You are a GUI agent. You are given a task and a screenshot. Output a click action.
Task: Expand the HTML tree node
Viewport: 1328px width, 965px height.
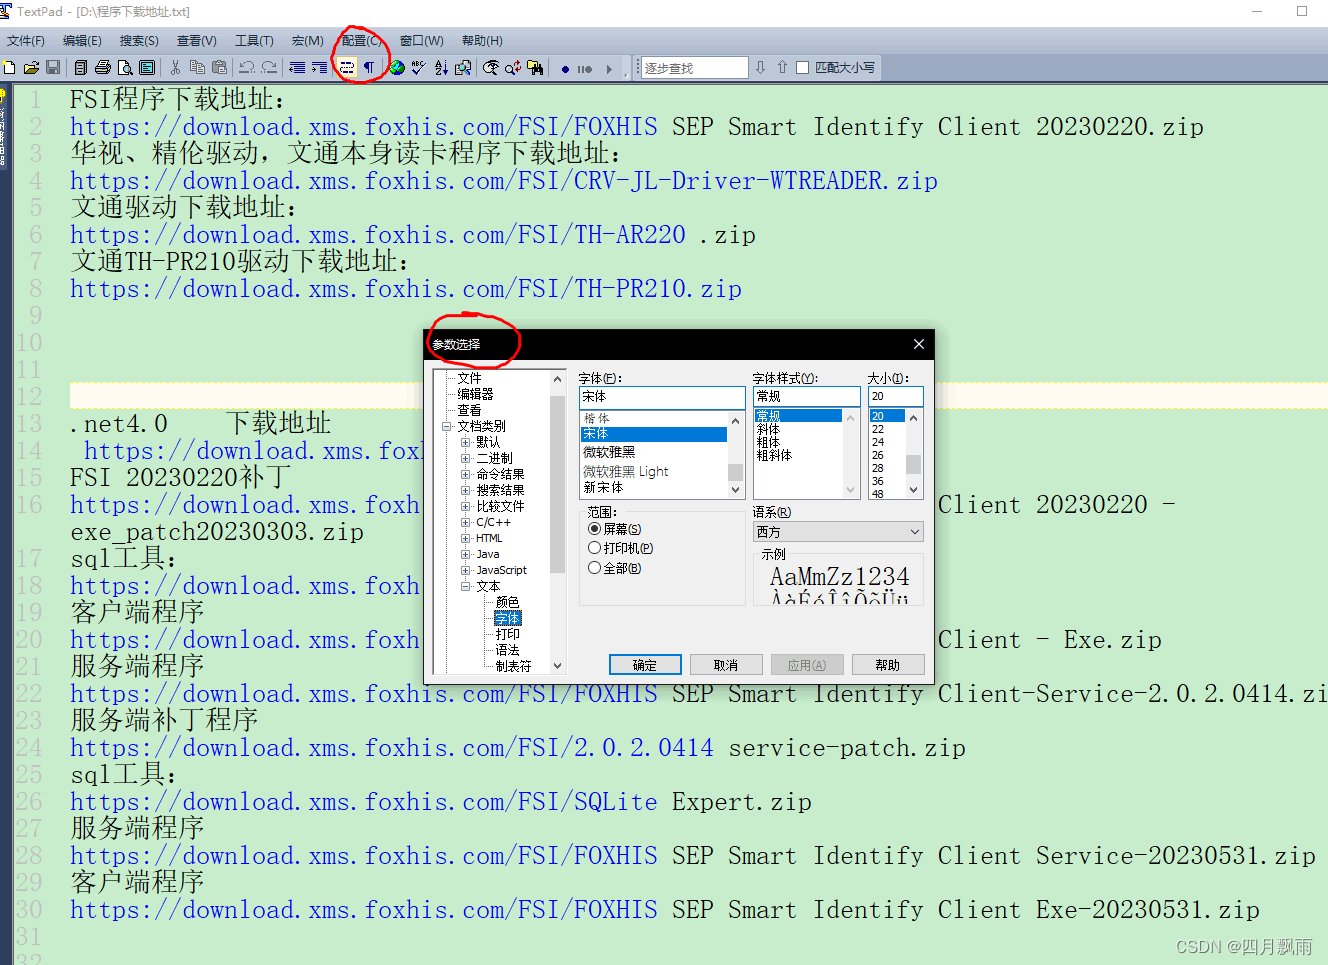(x=465, y=538)
